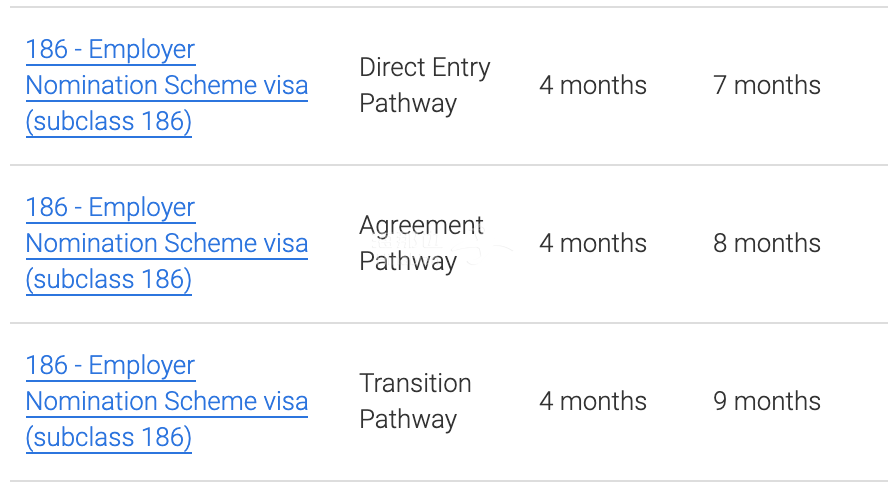
Task: Click '(subclass 186)' link text in Direct Entry row
Action: pos(108,121)
